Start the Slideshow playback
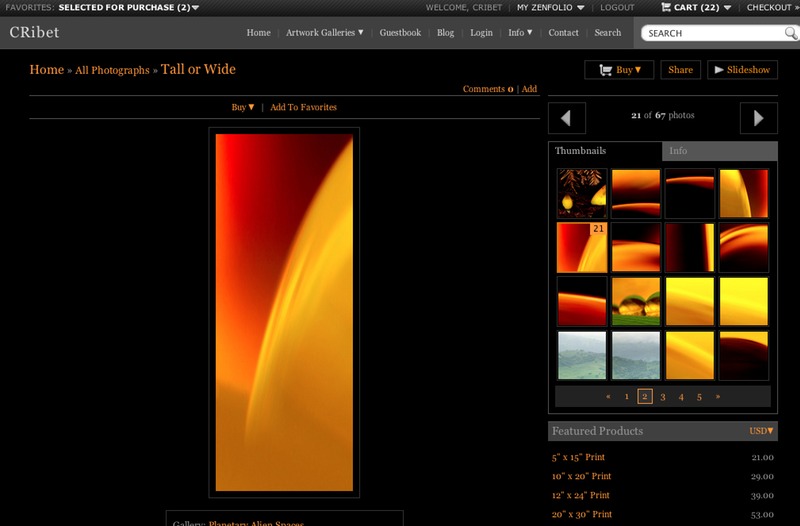 [742, 70]
